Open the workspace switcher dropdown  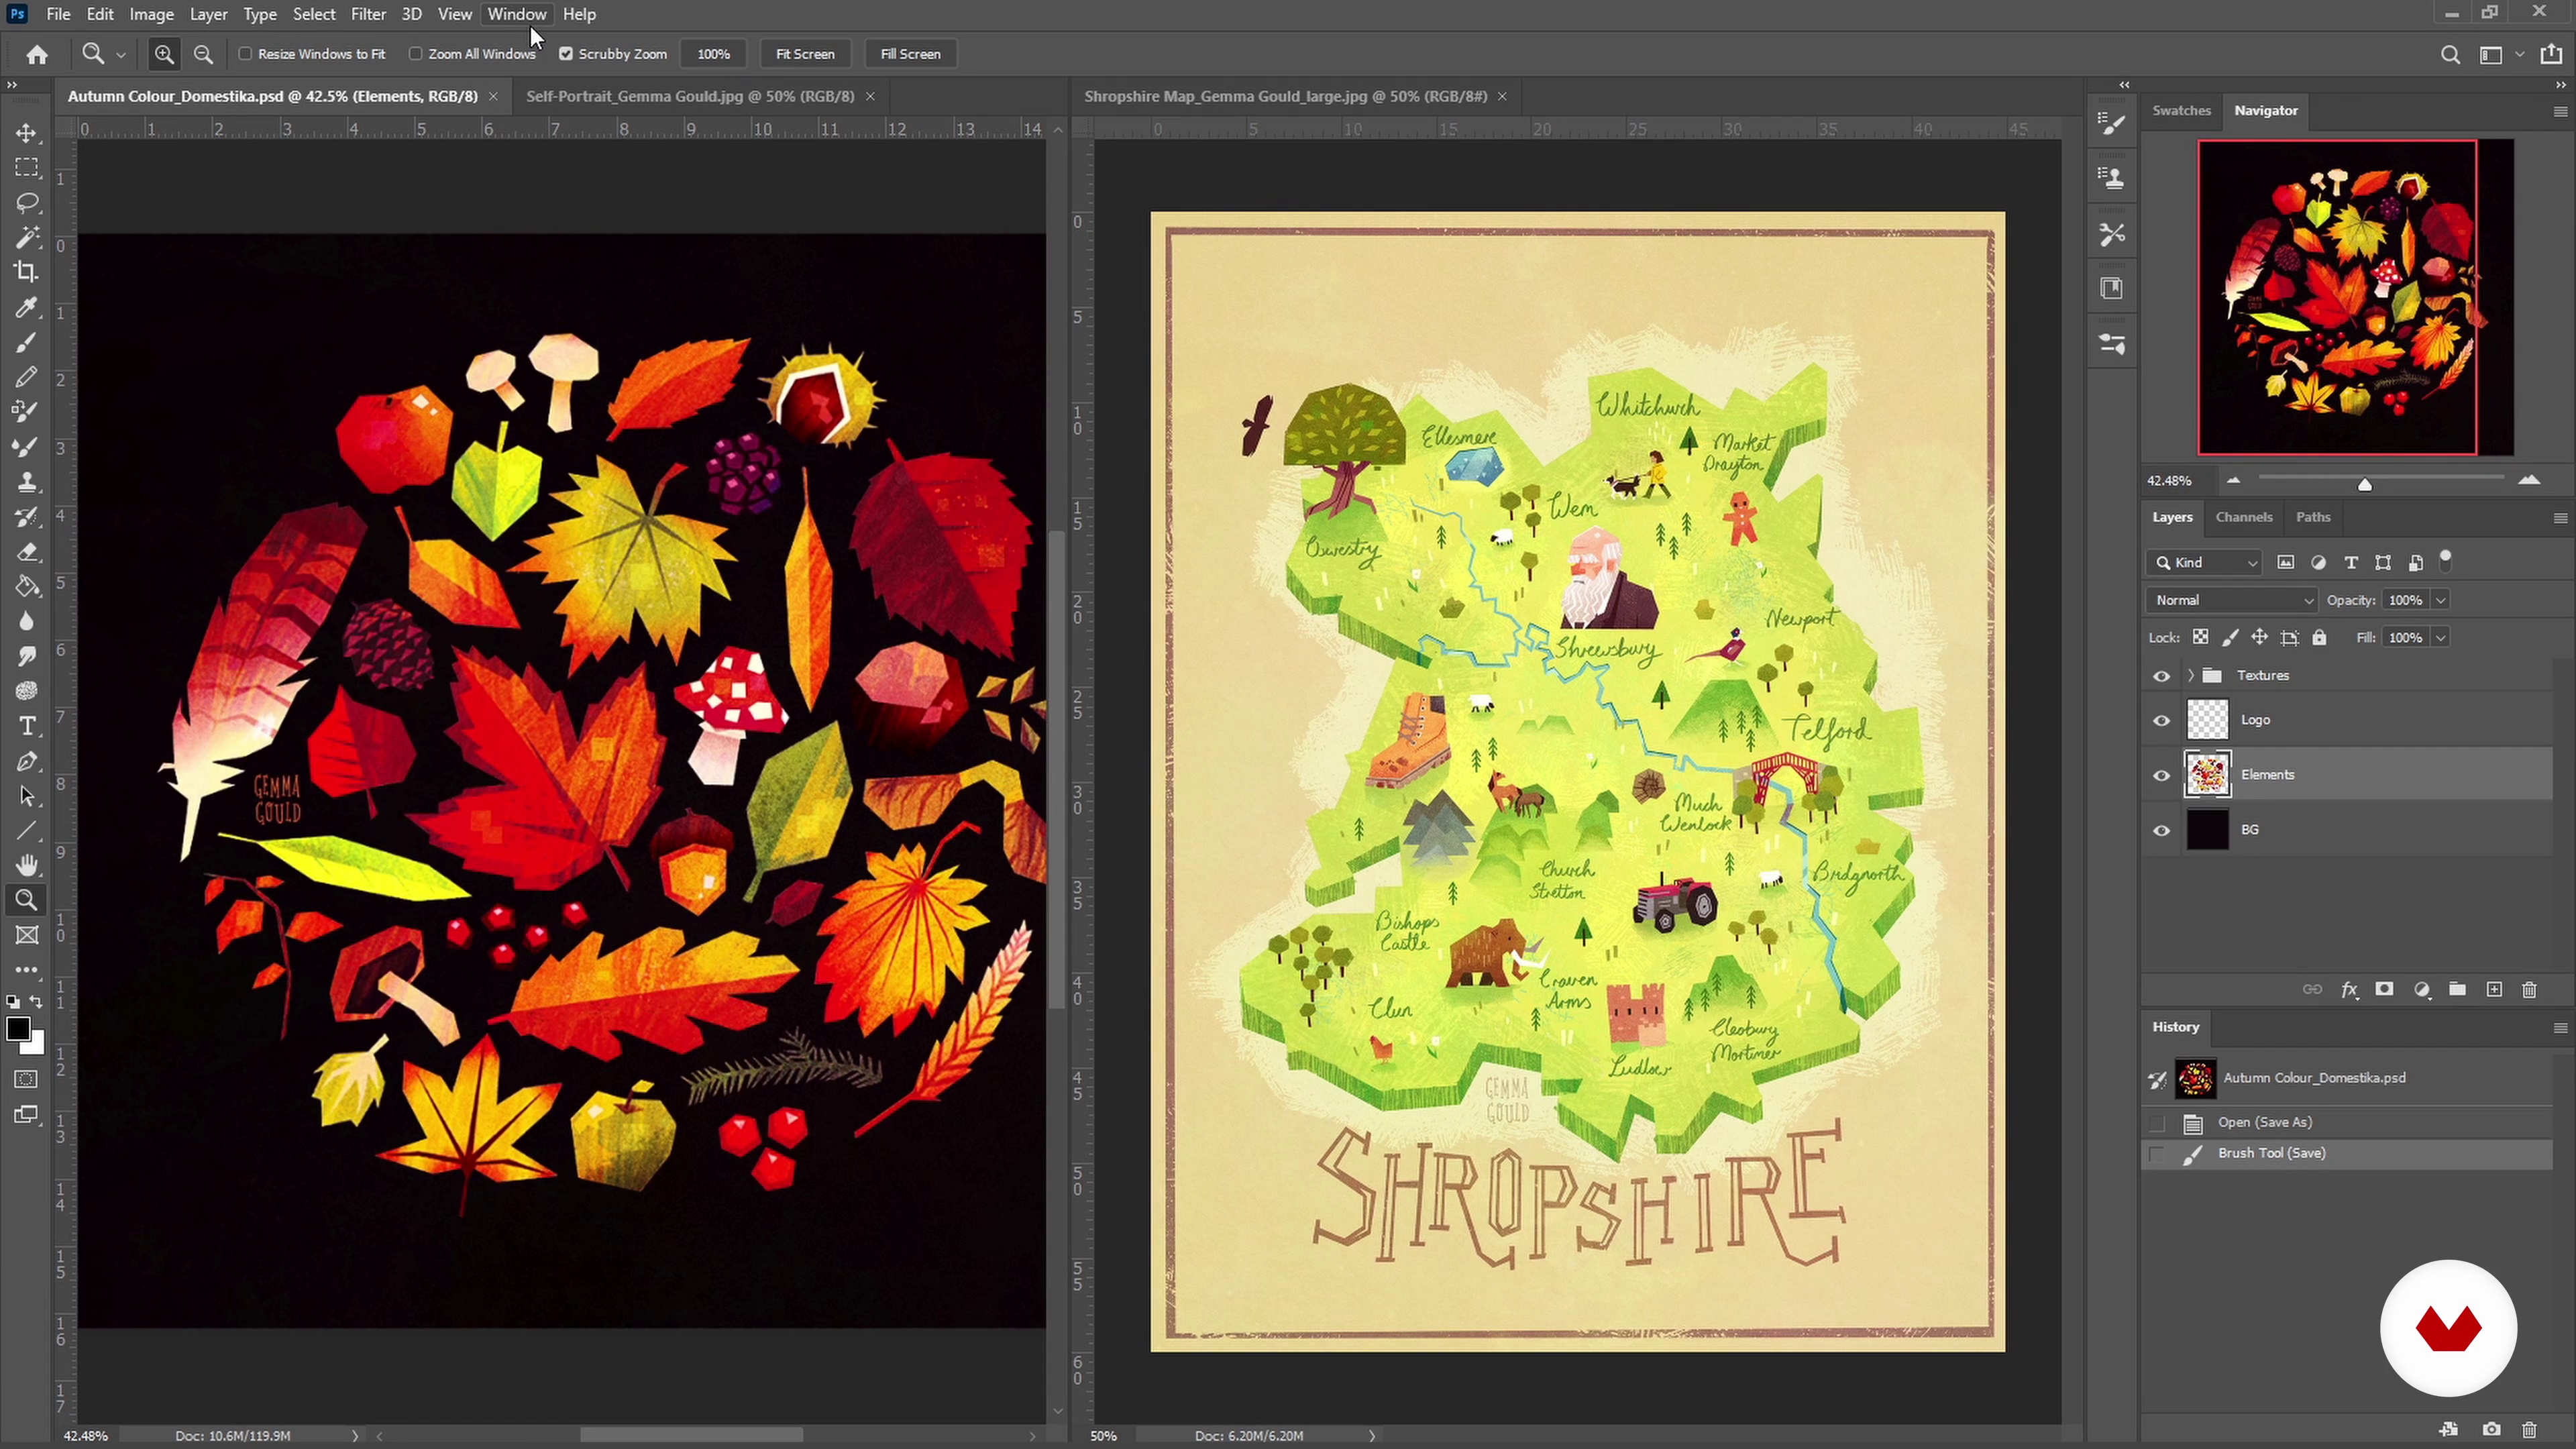(2519, 55)
